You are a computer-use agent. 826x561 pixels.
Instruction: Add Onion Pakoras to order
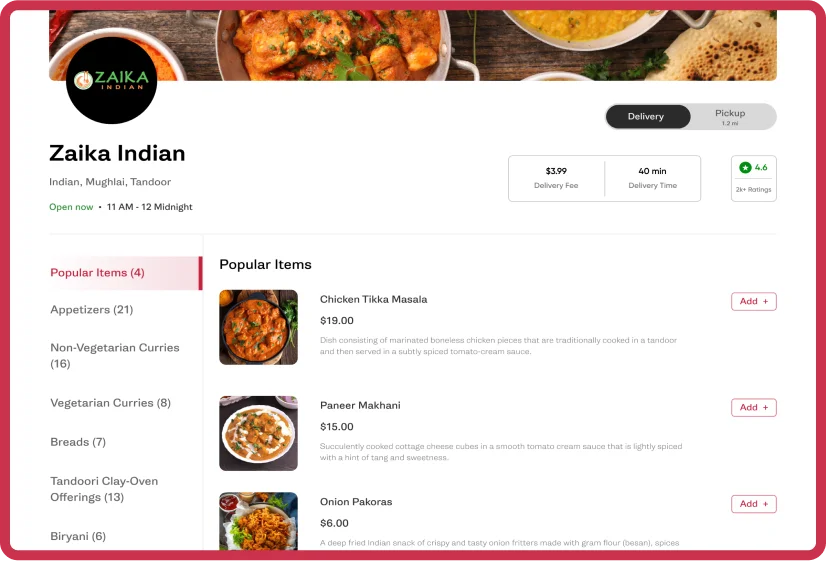[753, 504]
